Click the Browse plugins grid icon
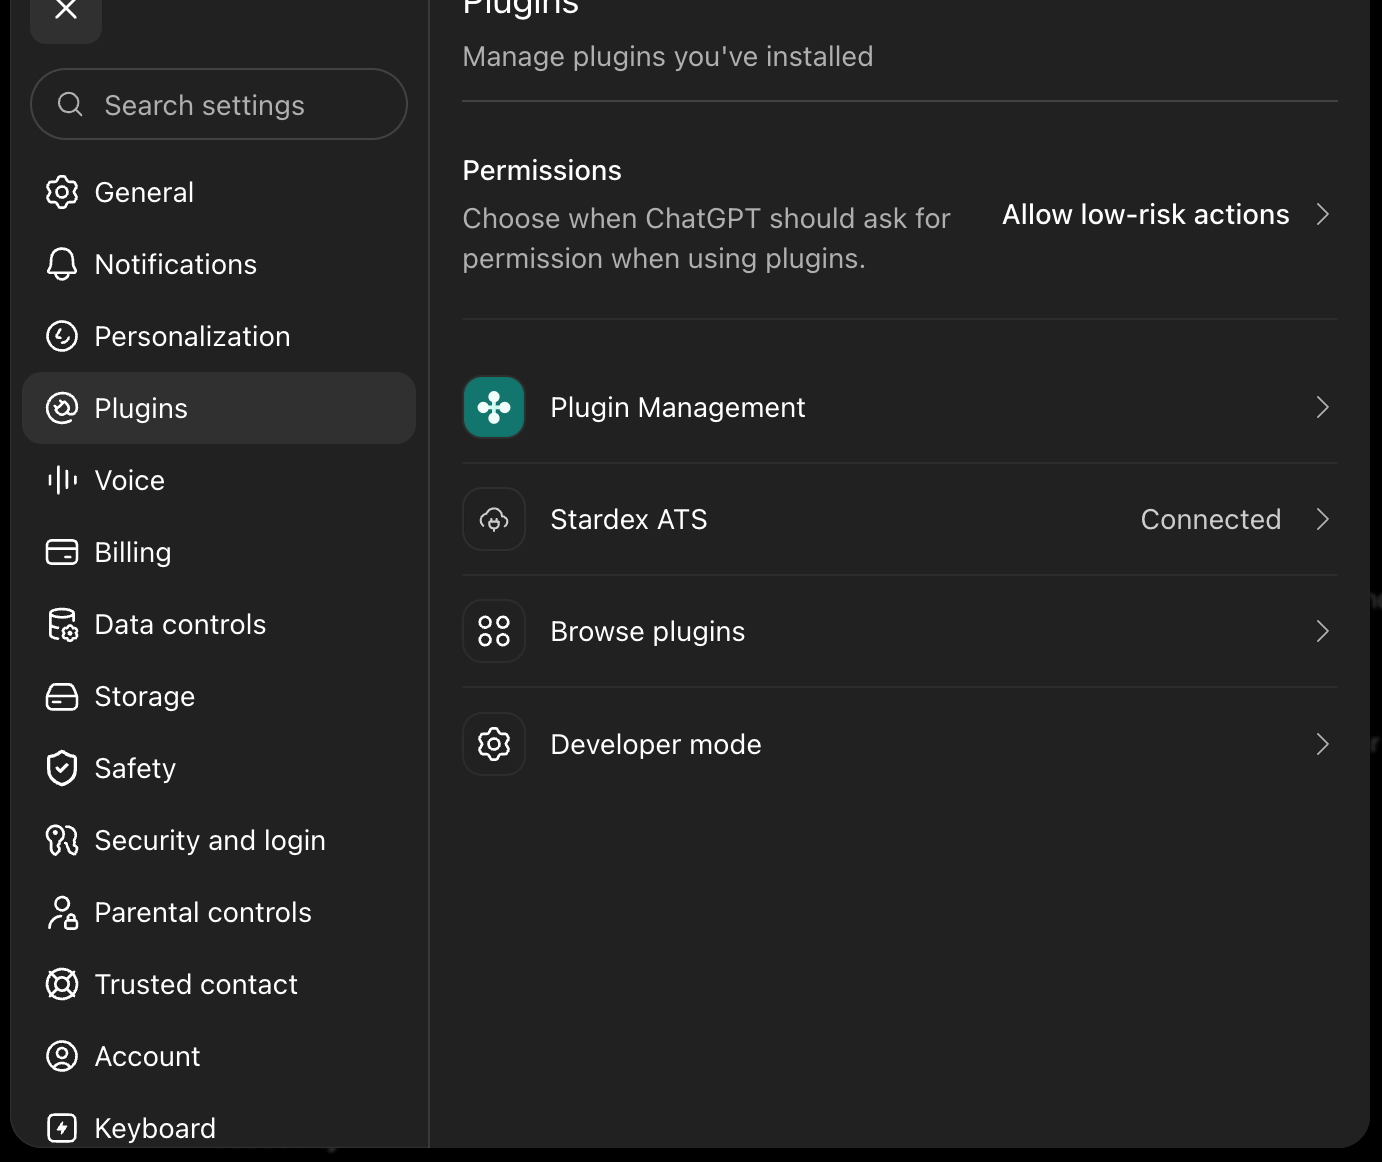Image resolution: width=1382 pixels, height=1162 pixels. pos(494,631)
